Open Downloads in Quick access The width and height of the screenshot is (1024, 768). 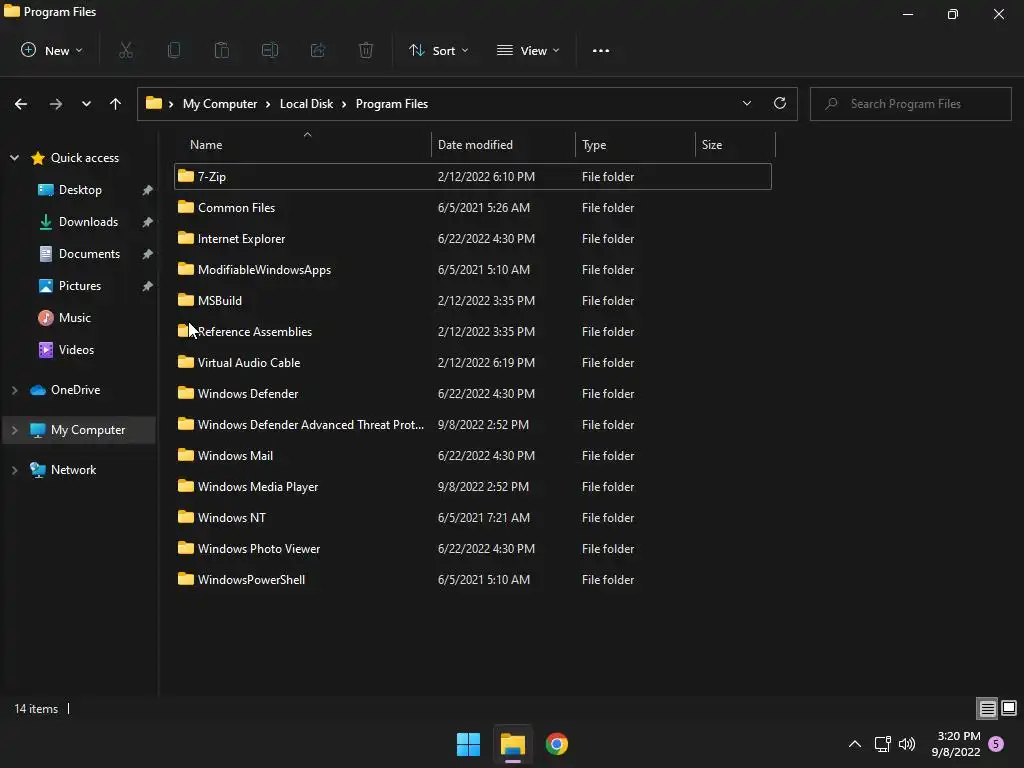point(88,221)
